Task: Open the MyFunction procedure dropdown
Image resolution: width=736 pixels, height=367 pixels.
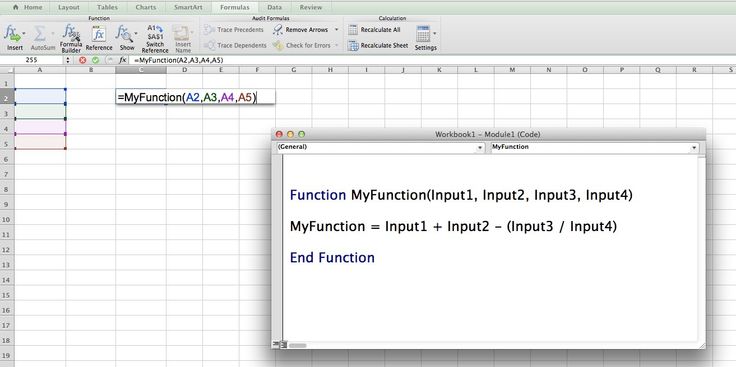Action: [x=594, y=147]
